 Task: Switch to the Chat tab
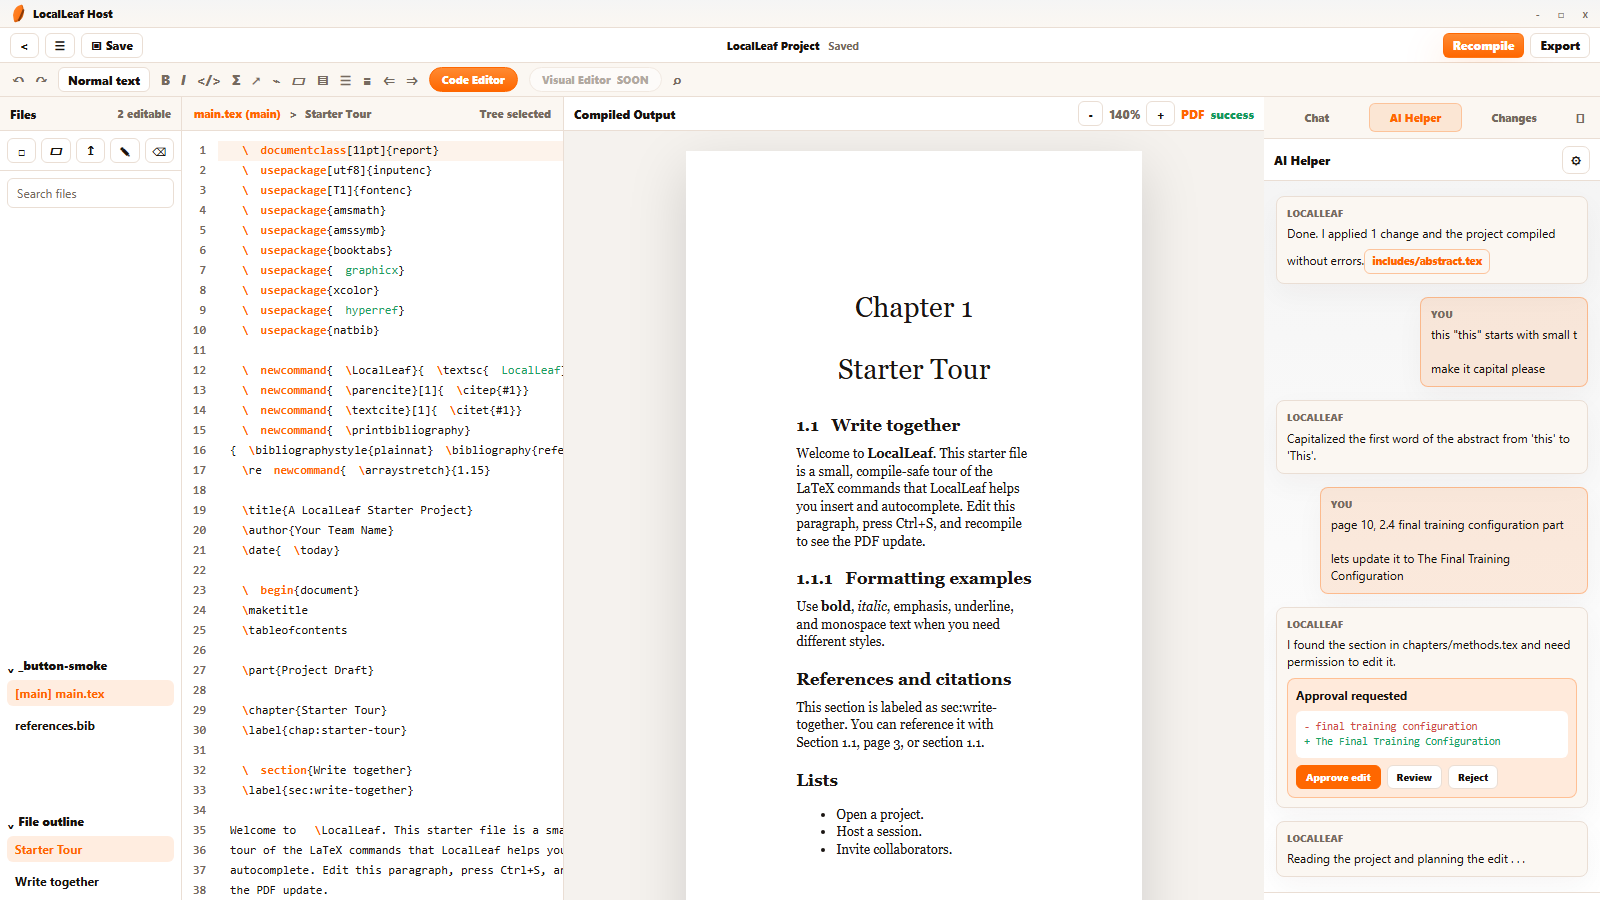coord(1317,118)
